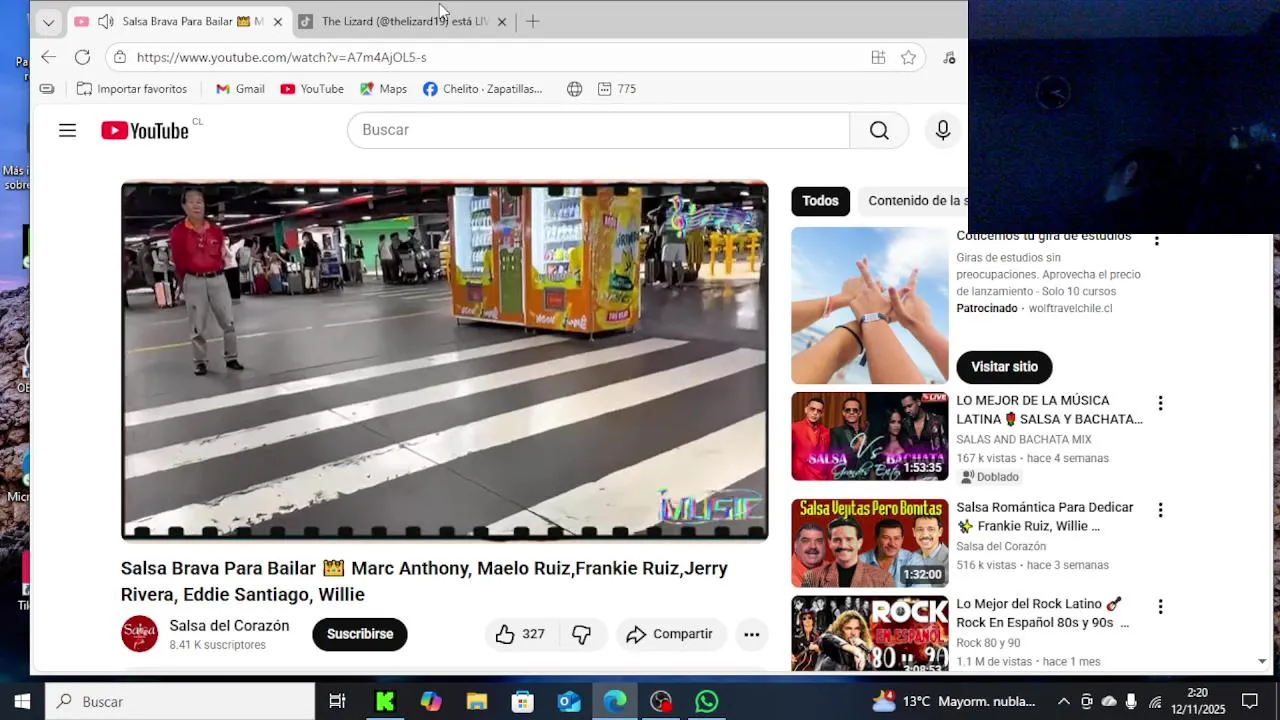The width and height of the screenshot is (1280, 720).
Task: Open options for the Wolf Travel ad
Action: 1157,241
